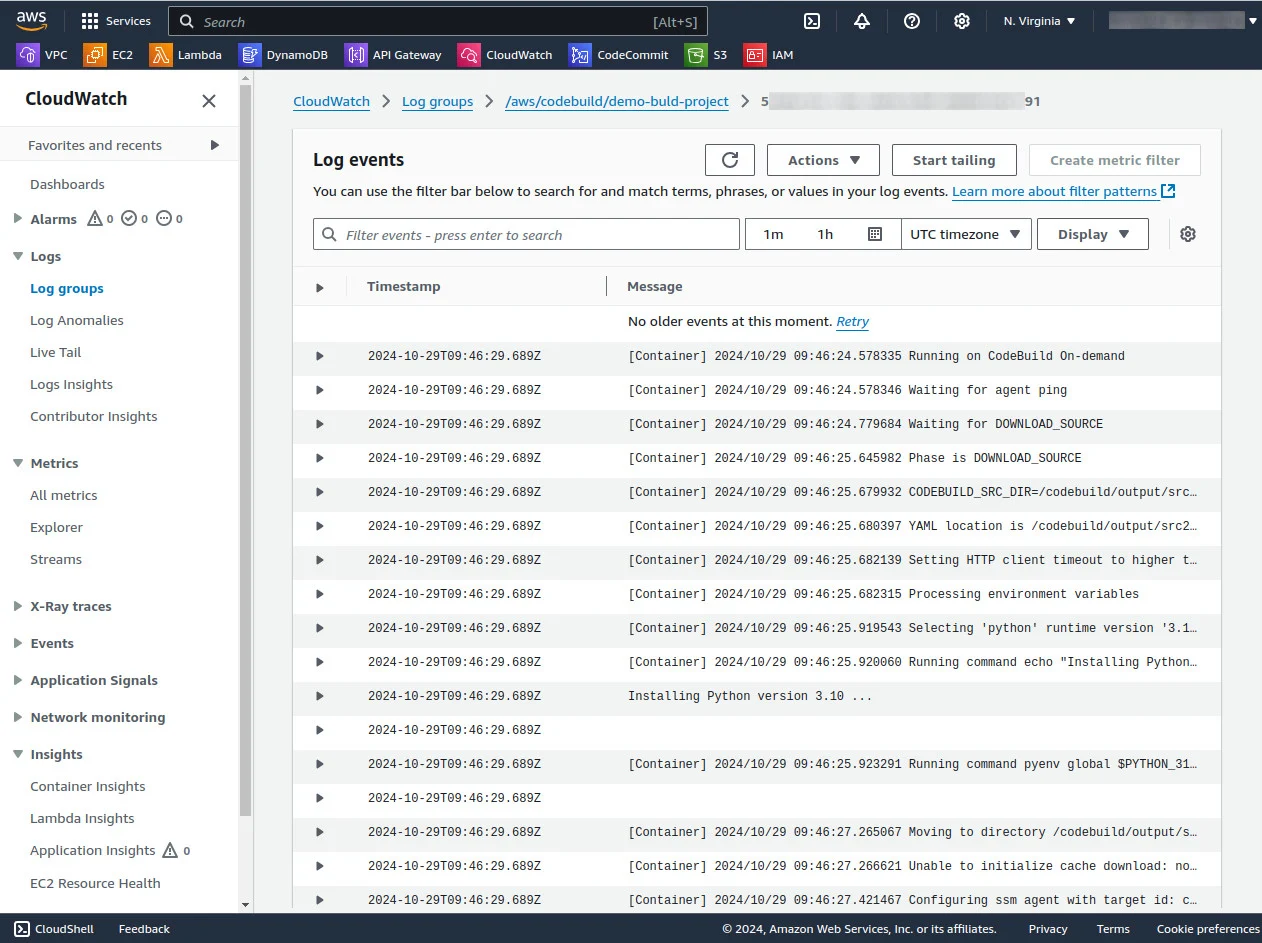
Task: Collapse the Insights section
Action: (x=18, y=754)
